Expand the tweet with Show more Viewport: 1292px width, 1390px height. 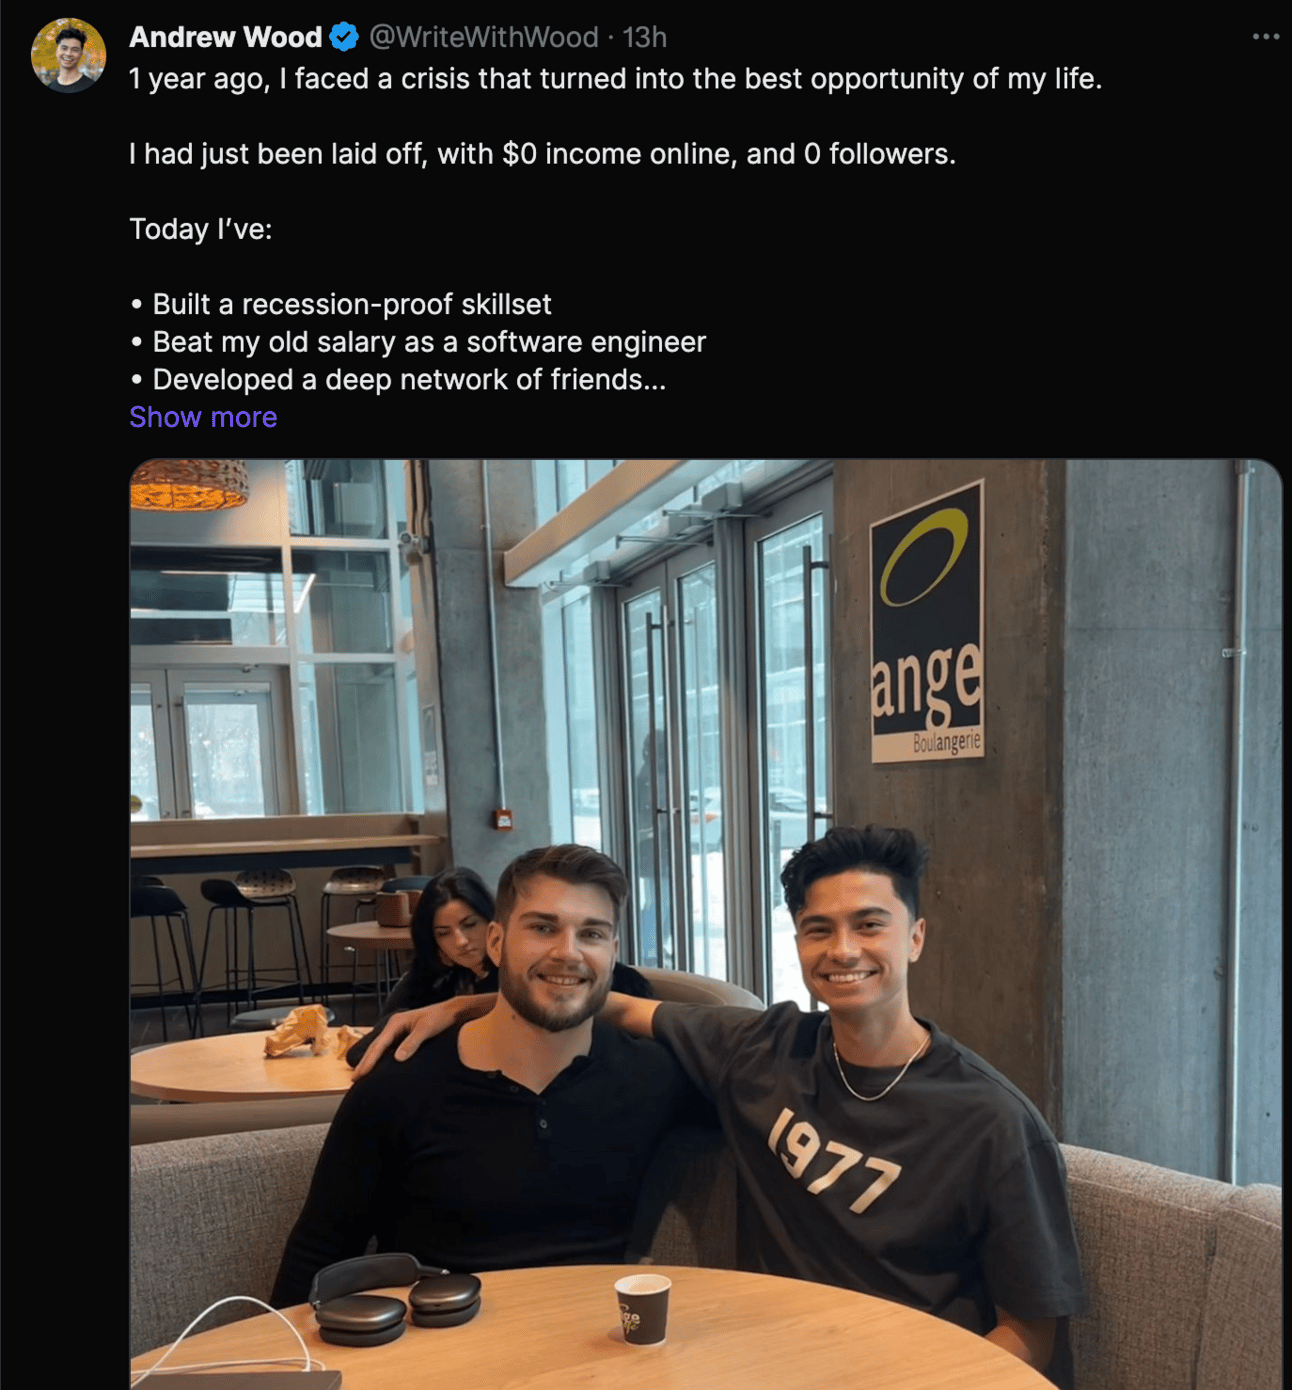[x=203, y=417]
